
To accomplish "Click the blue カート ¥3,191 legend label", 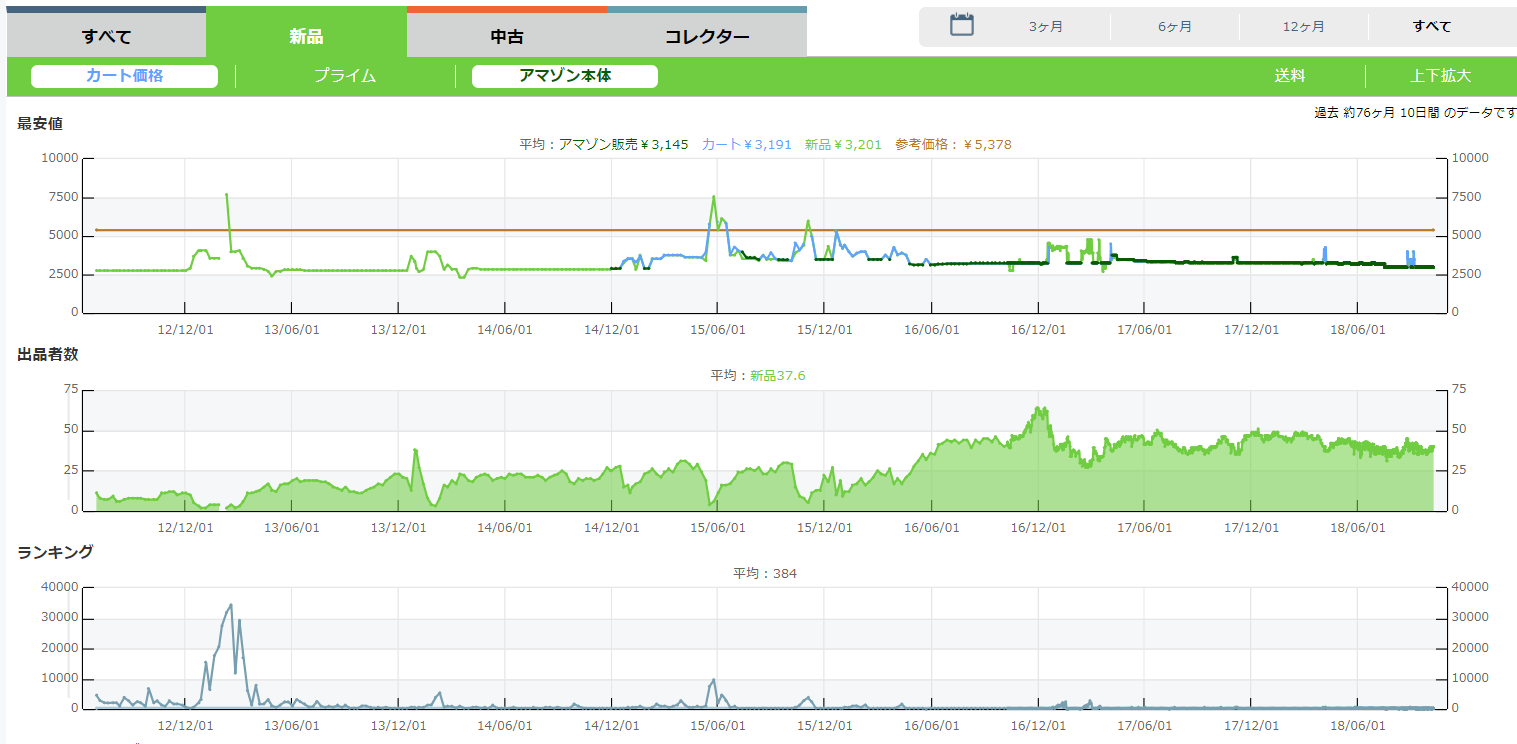I will click(x=746, y=145).
